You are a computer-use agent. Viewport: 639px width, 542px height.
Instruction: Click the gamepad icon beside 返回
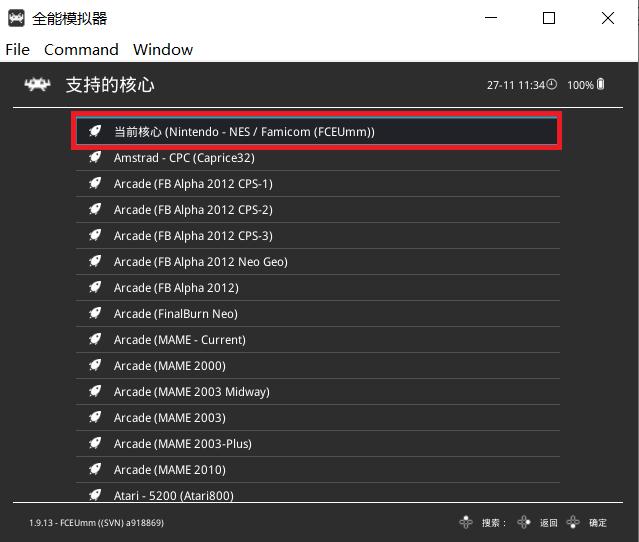click(x=524, y=522)
